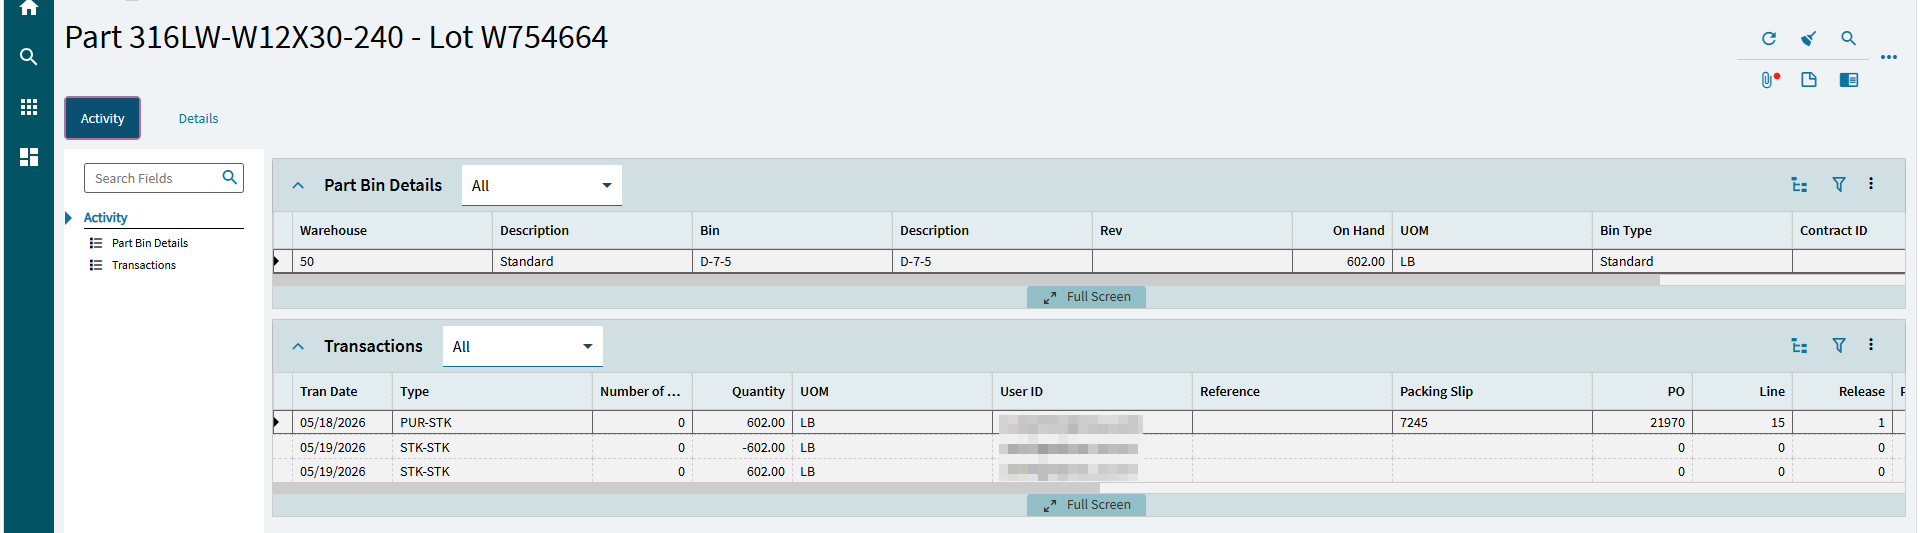
Task: Click the new document page icon
Action: 1808,79
